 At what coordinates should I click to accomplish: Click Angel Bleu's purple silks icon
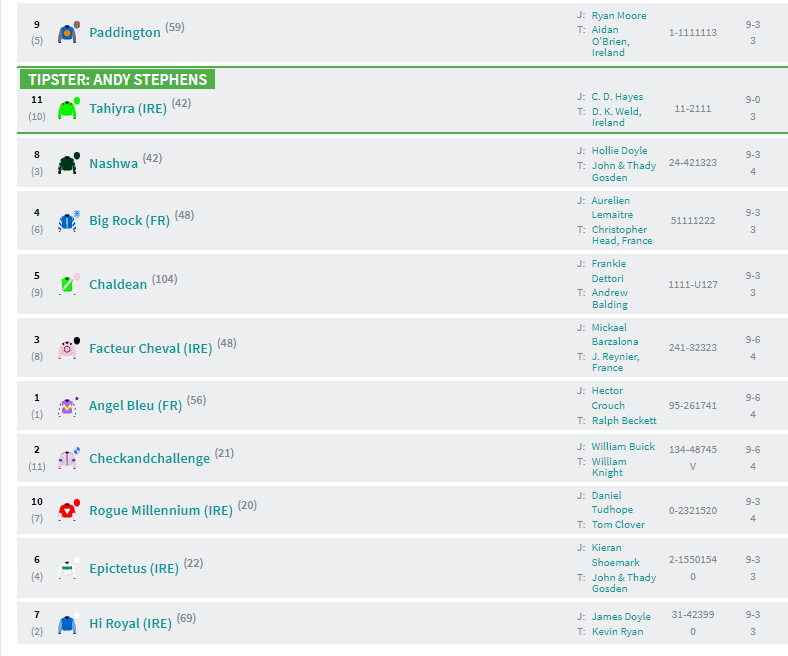click(x=69, y=406)
